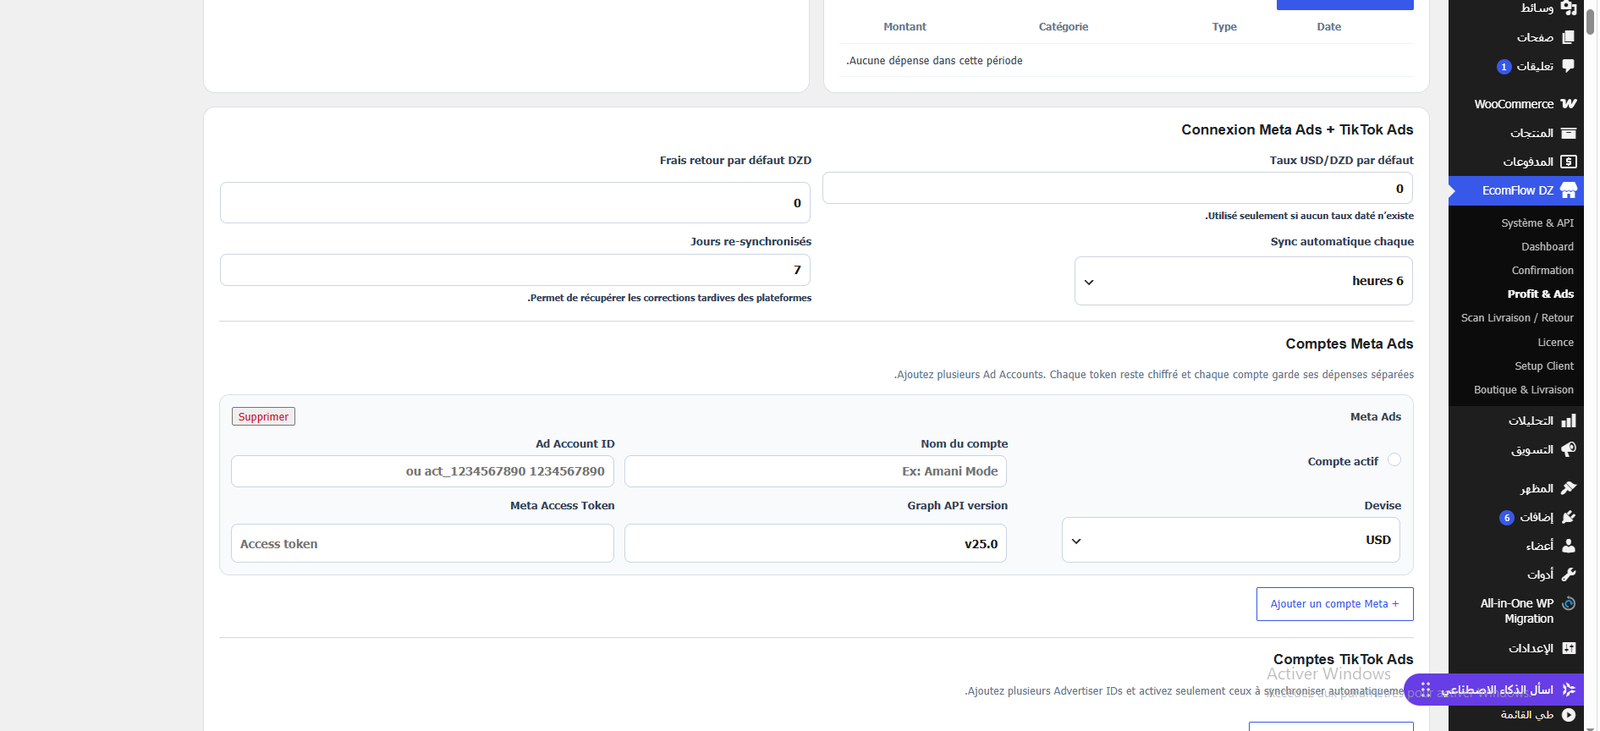Click Ajouter un compte Meta + button
Image resolution: width=1600 pixels, height=731 pixels.
(x=1334, y=604)
